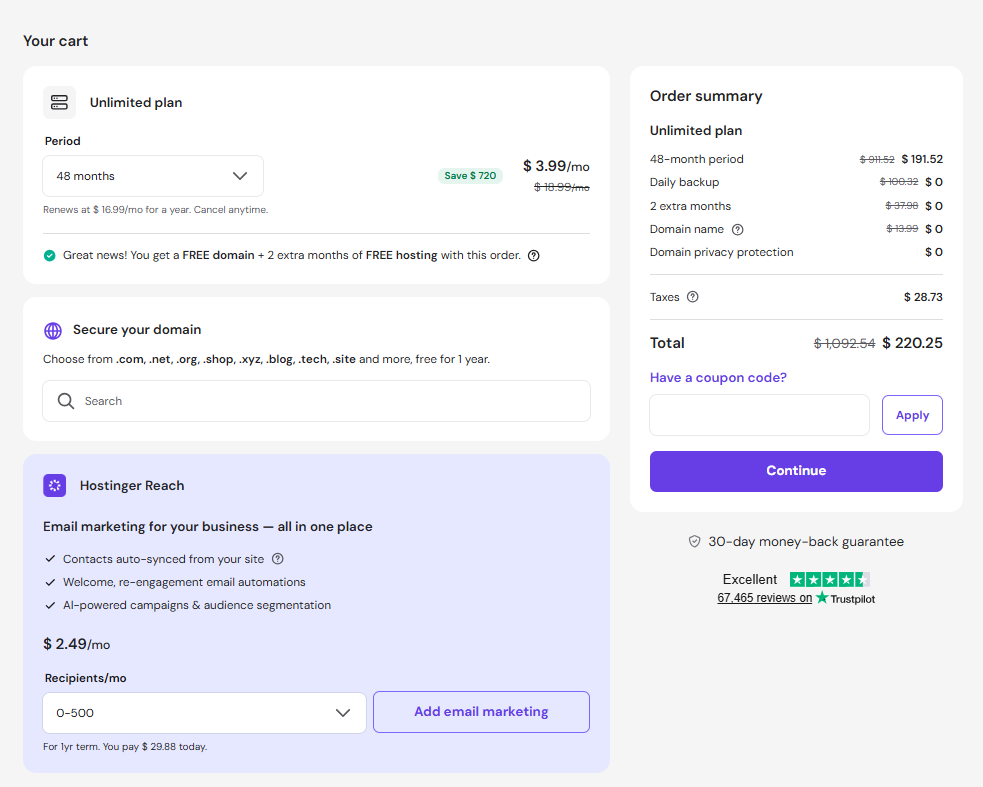Click the 'Choose from .com, .net' description text
The height and width of the screenshot is (787, 983).
coord(266,359)
